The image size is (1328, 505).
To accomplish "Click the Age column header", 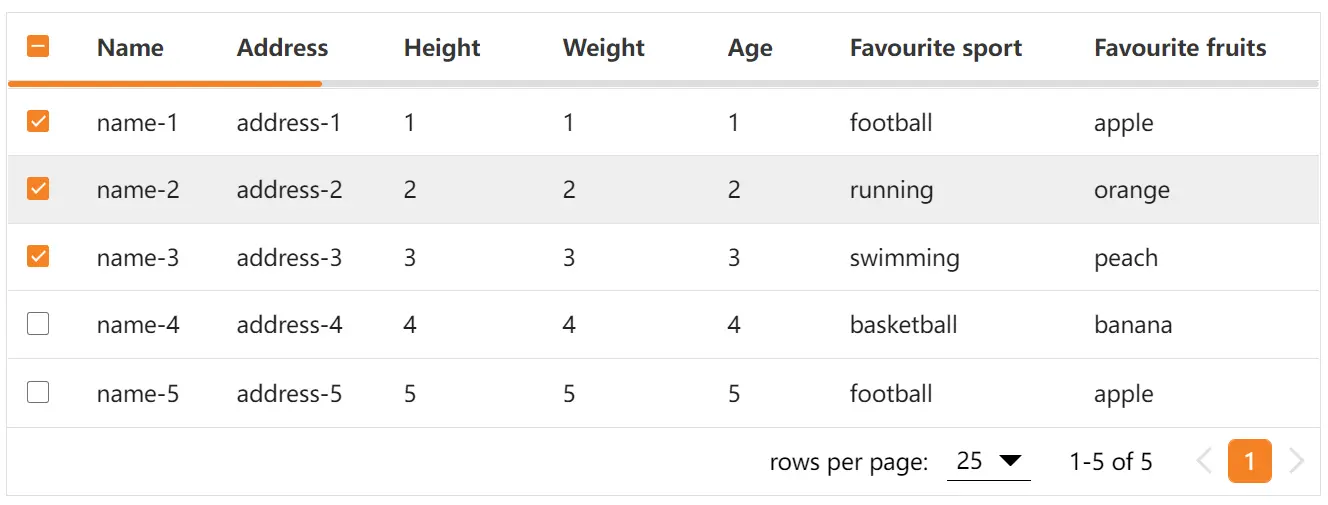I will pos(750,48).
